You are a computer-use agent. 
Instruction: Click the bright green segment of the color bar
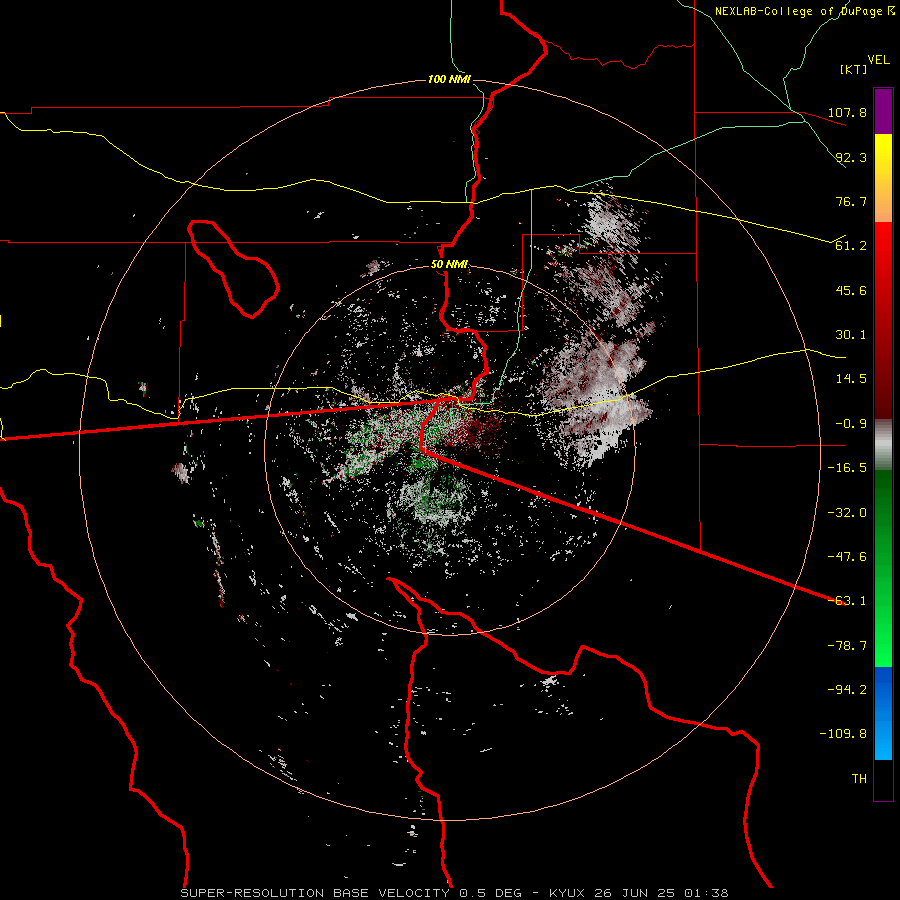pyautogui.click(x=883, y=568)
